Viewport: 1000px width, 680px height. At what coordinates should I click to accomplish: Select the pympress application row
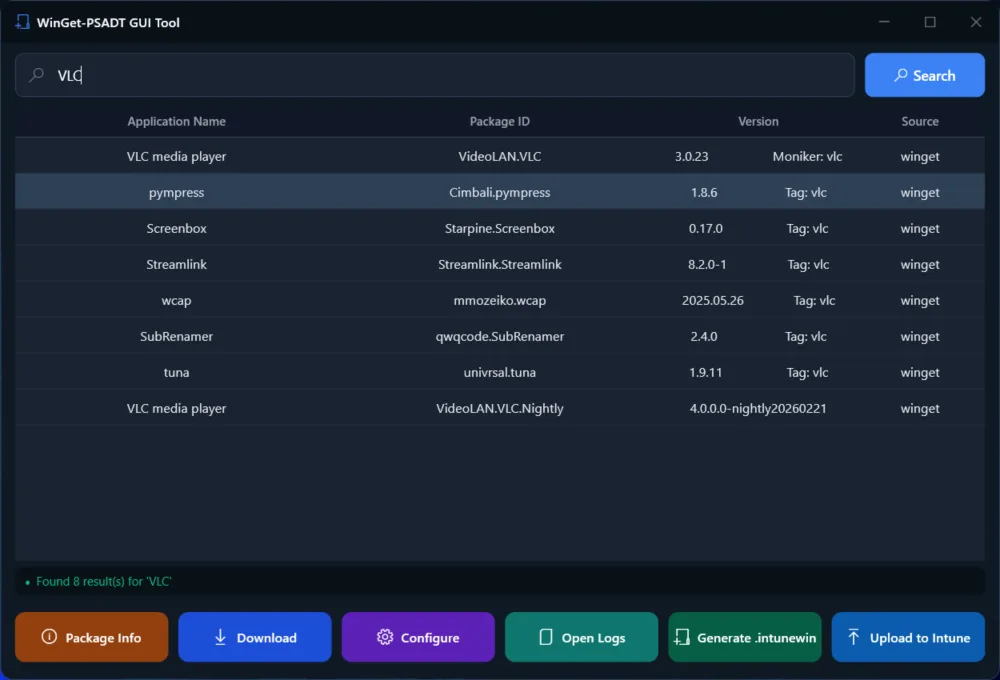point(500,192)
